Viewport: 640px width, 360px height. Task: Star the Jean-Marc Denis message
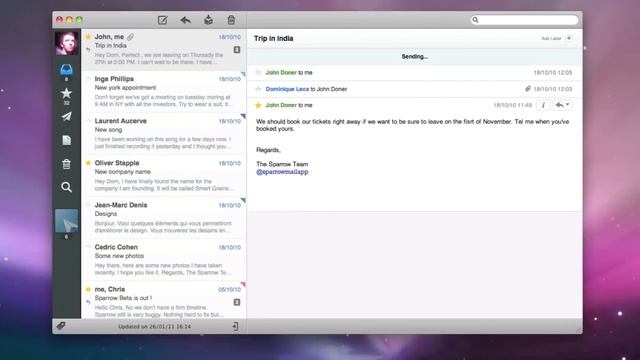pyautogui.click(x=88, y=205)
